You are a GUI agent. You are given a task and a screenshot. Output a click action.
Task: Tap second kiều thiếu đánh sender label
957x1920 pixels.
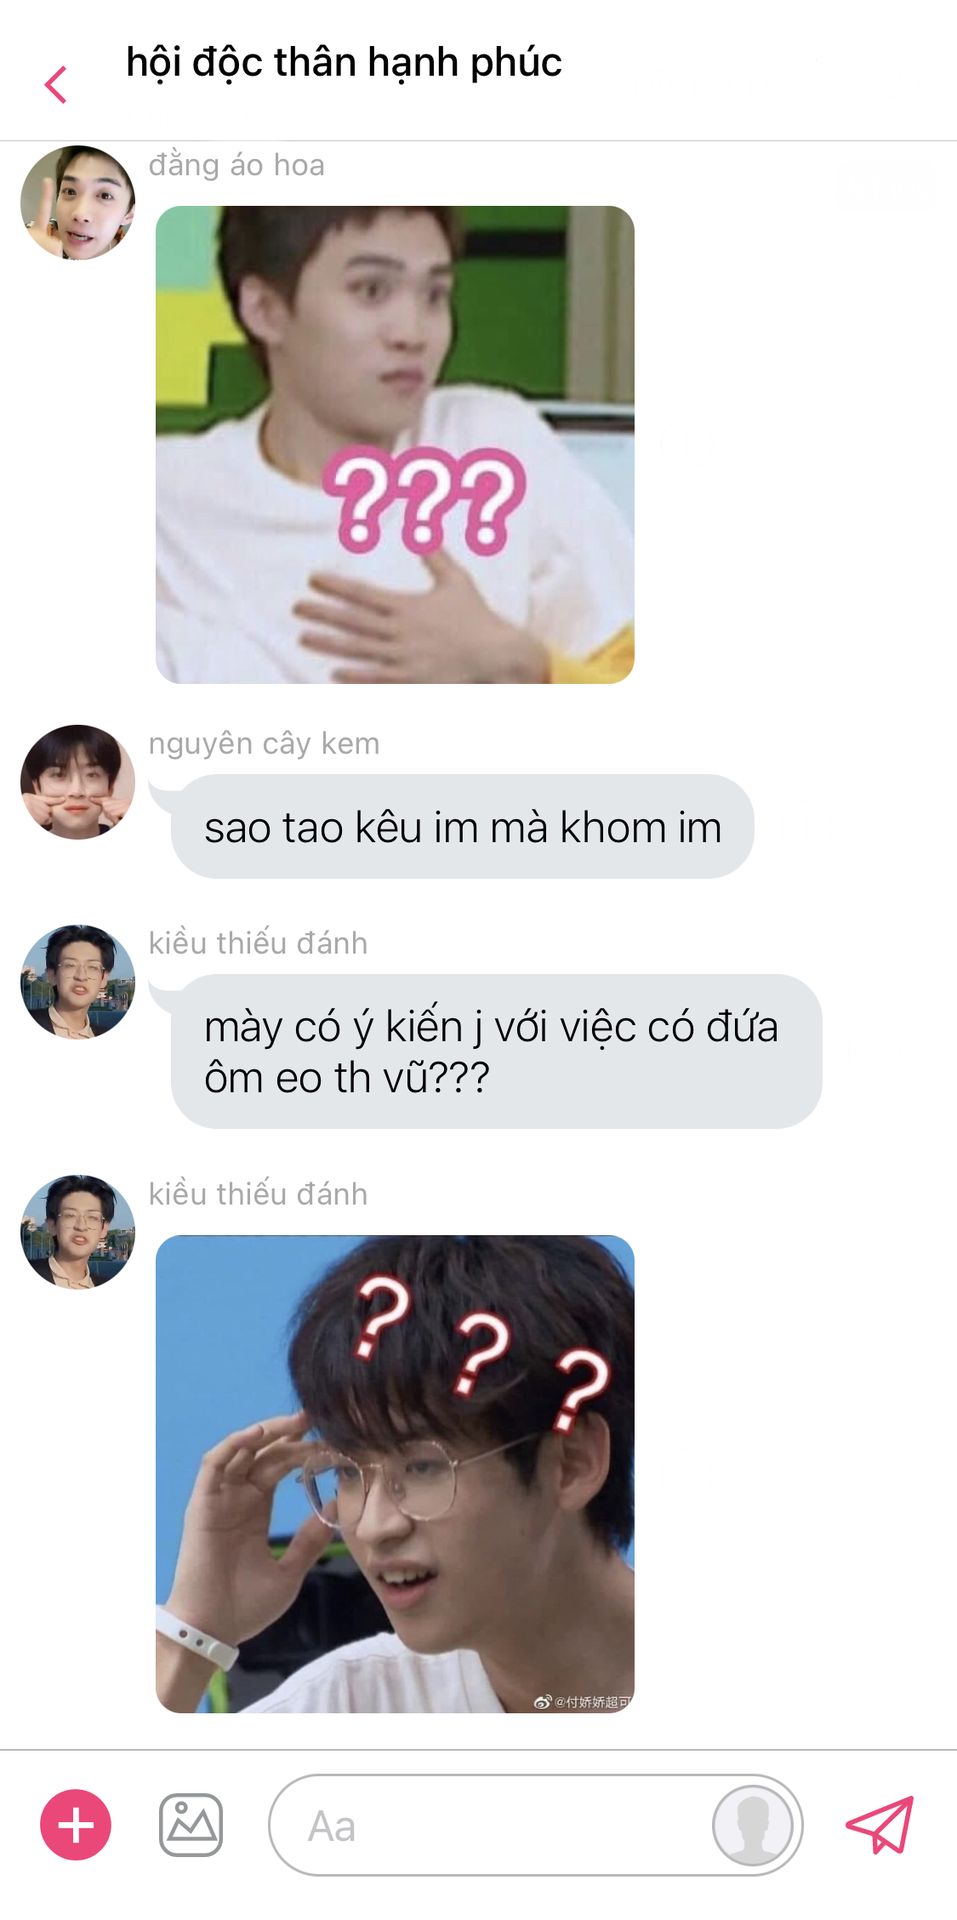click(x=258, y=1194)
